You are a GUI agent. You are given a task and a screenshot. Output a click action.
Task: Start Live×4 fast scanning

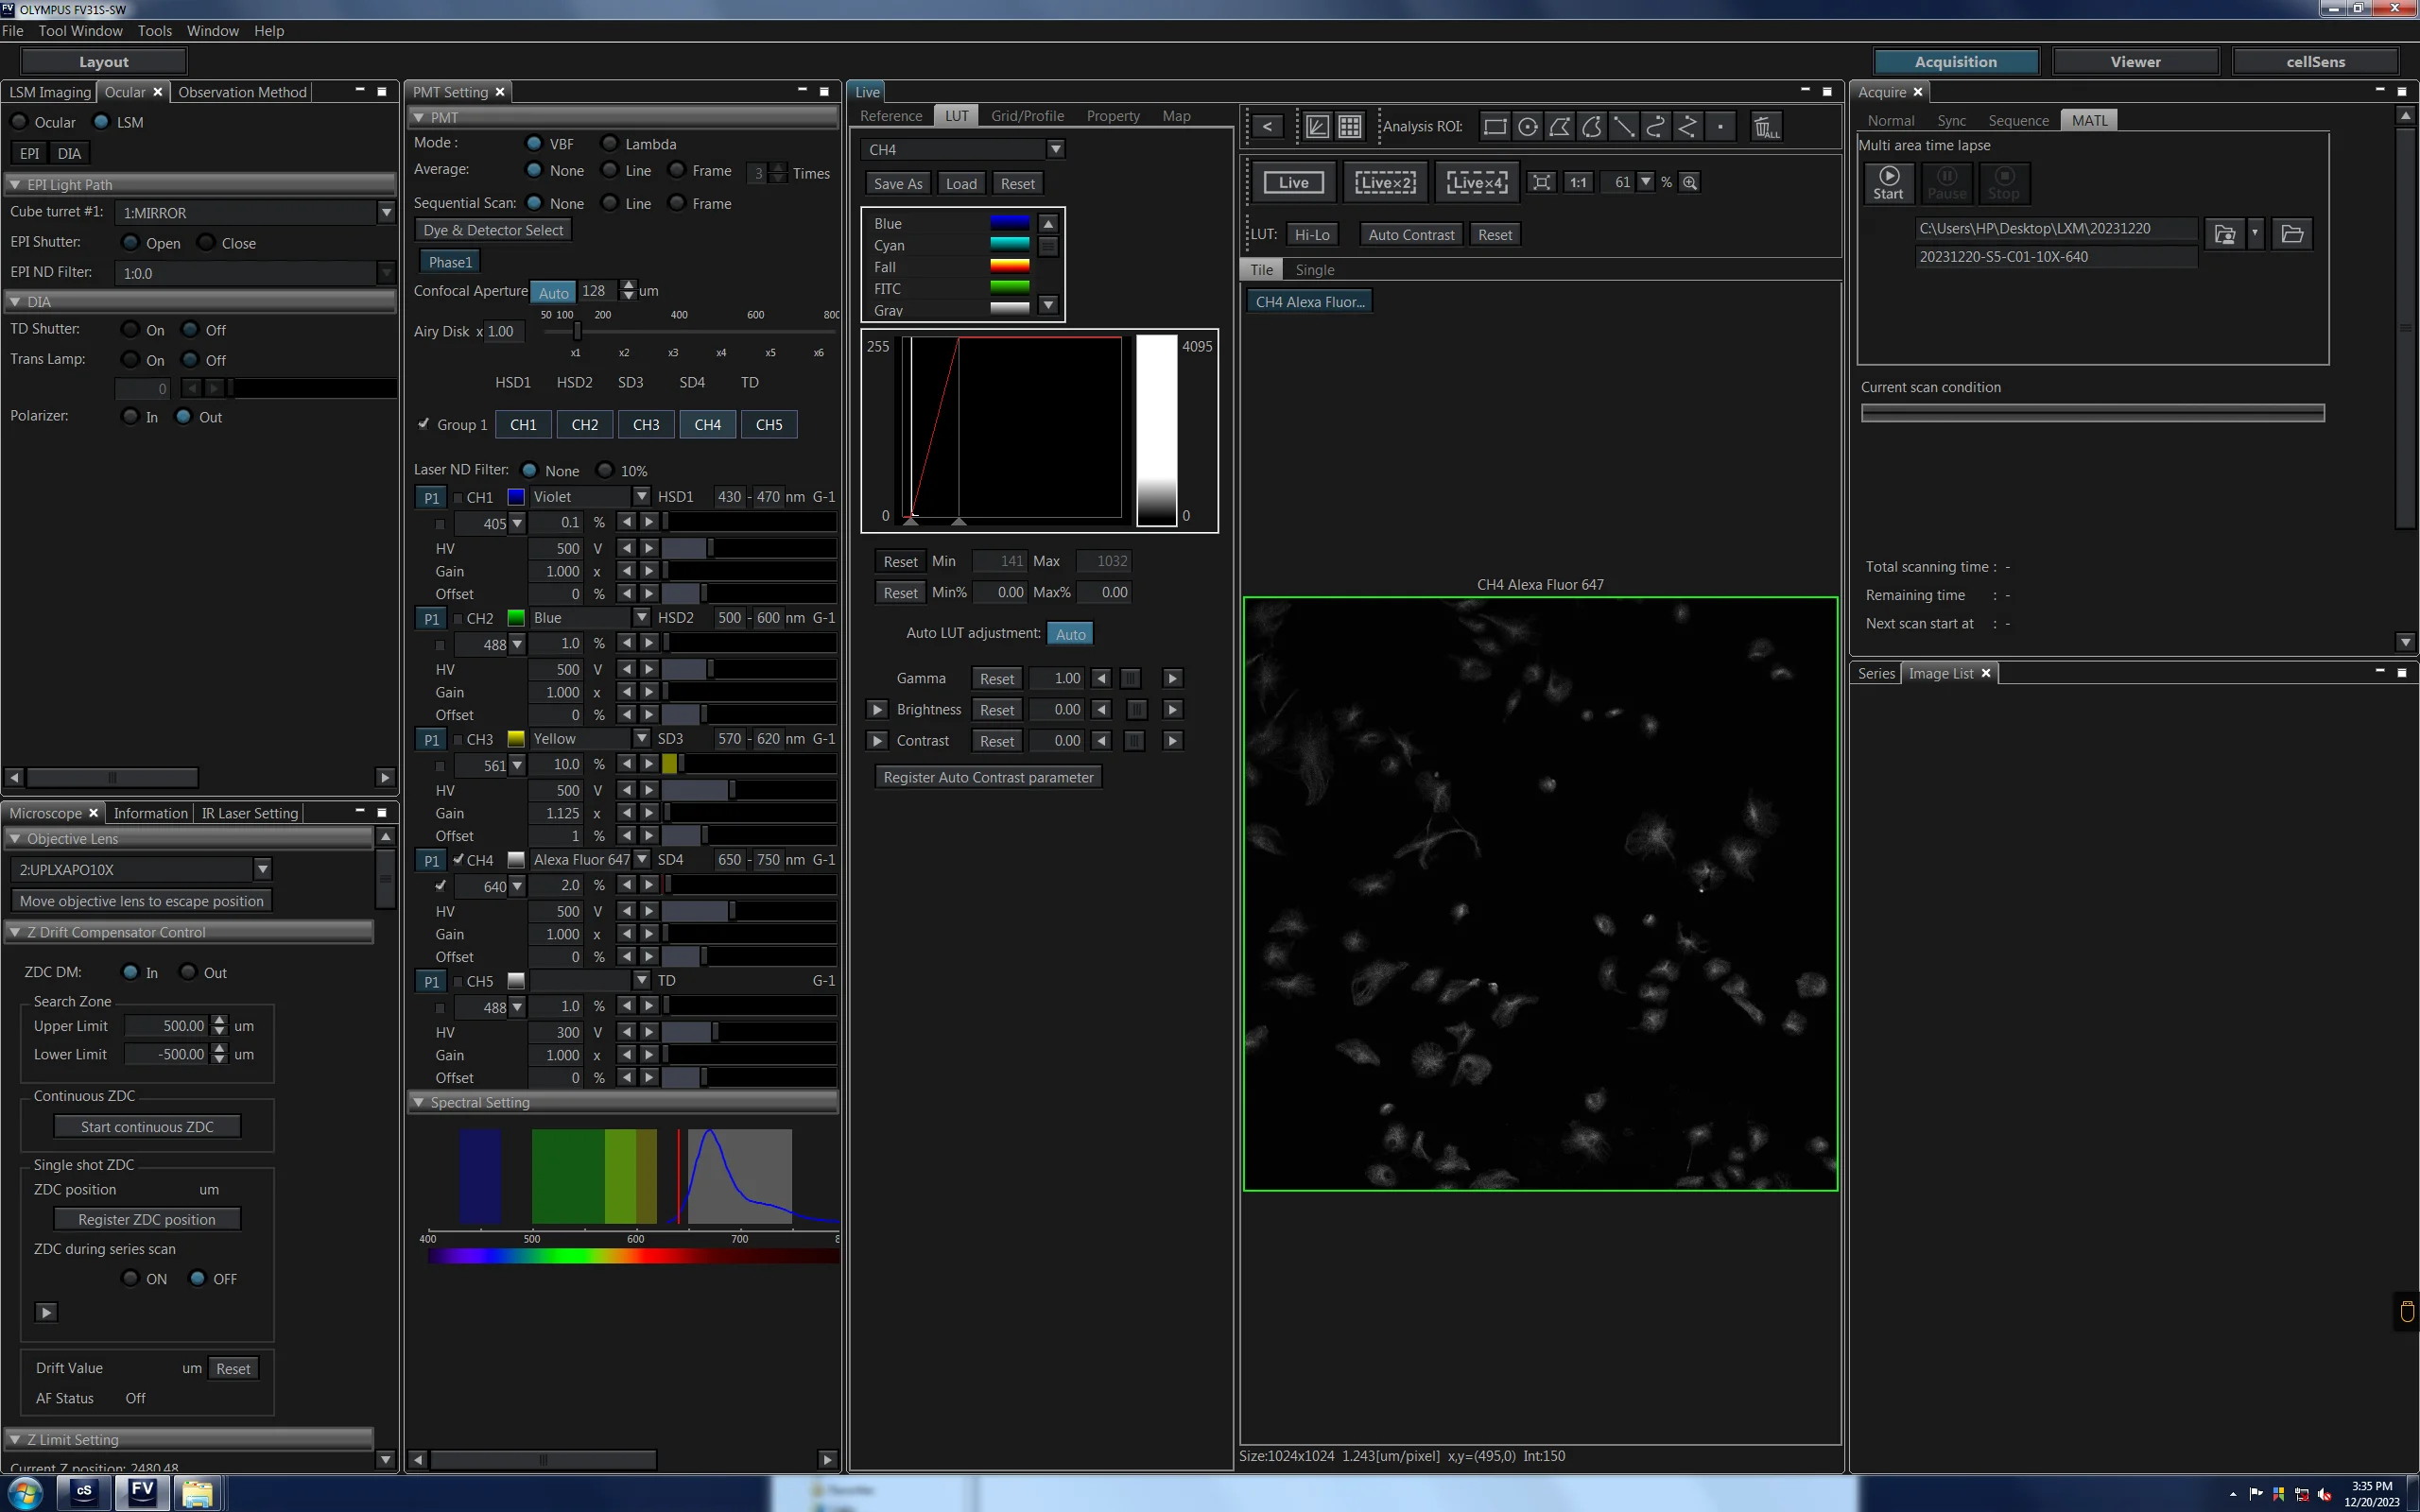point(1477,182)
